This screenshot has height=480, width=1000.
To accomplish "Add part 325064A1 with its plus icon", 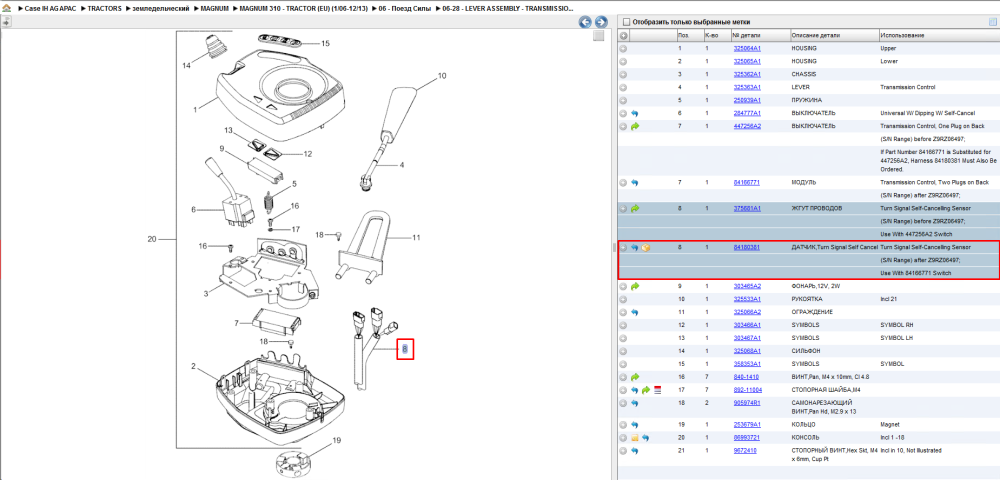I will click(x=624, y=48).
